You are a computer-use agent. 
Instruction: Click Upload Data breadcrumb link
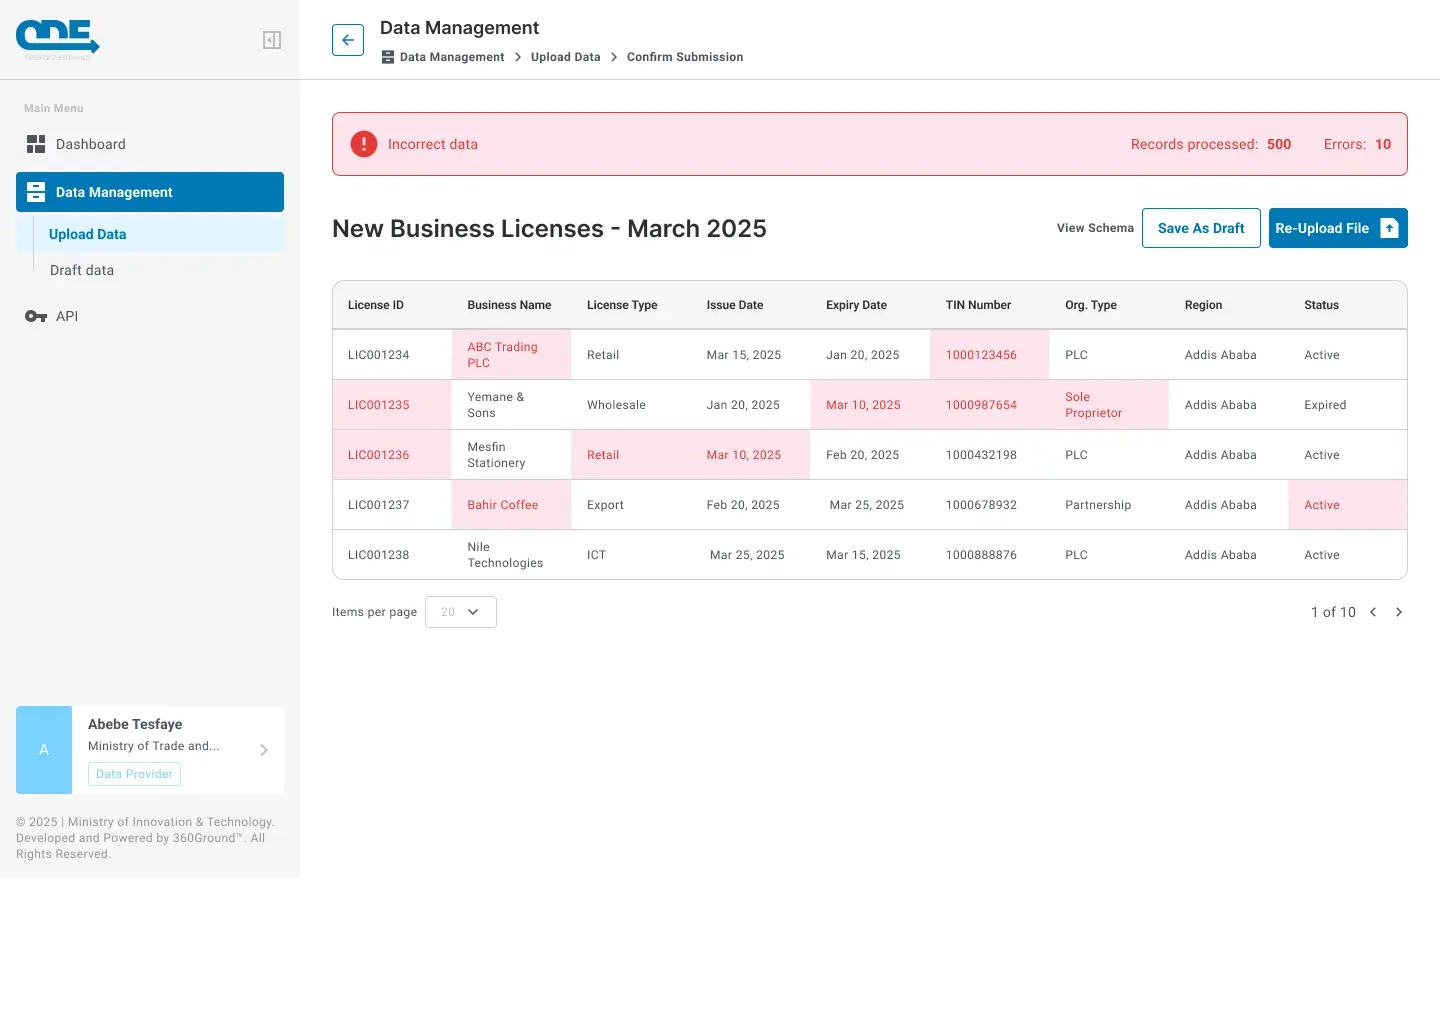(x=565, y=57)
